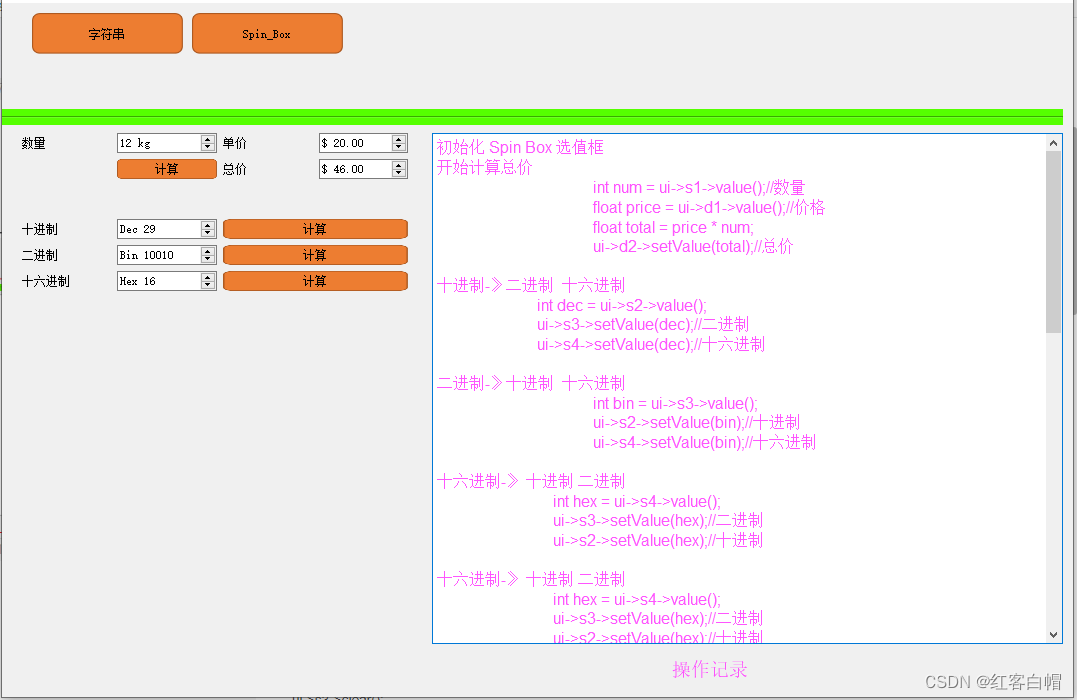This screenshot has height=700, width=1077.
Task: Focus the Bin 10010 input field
Action: (x=159, y=256)
